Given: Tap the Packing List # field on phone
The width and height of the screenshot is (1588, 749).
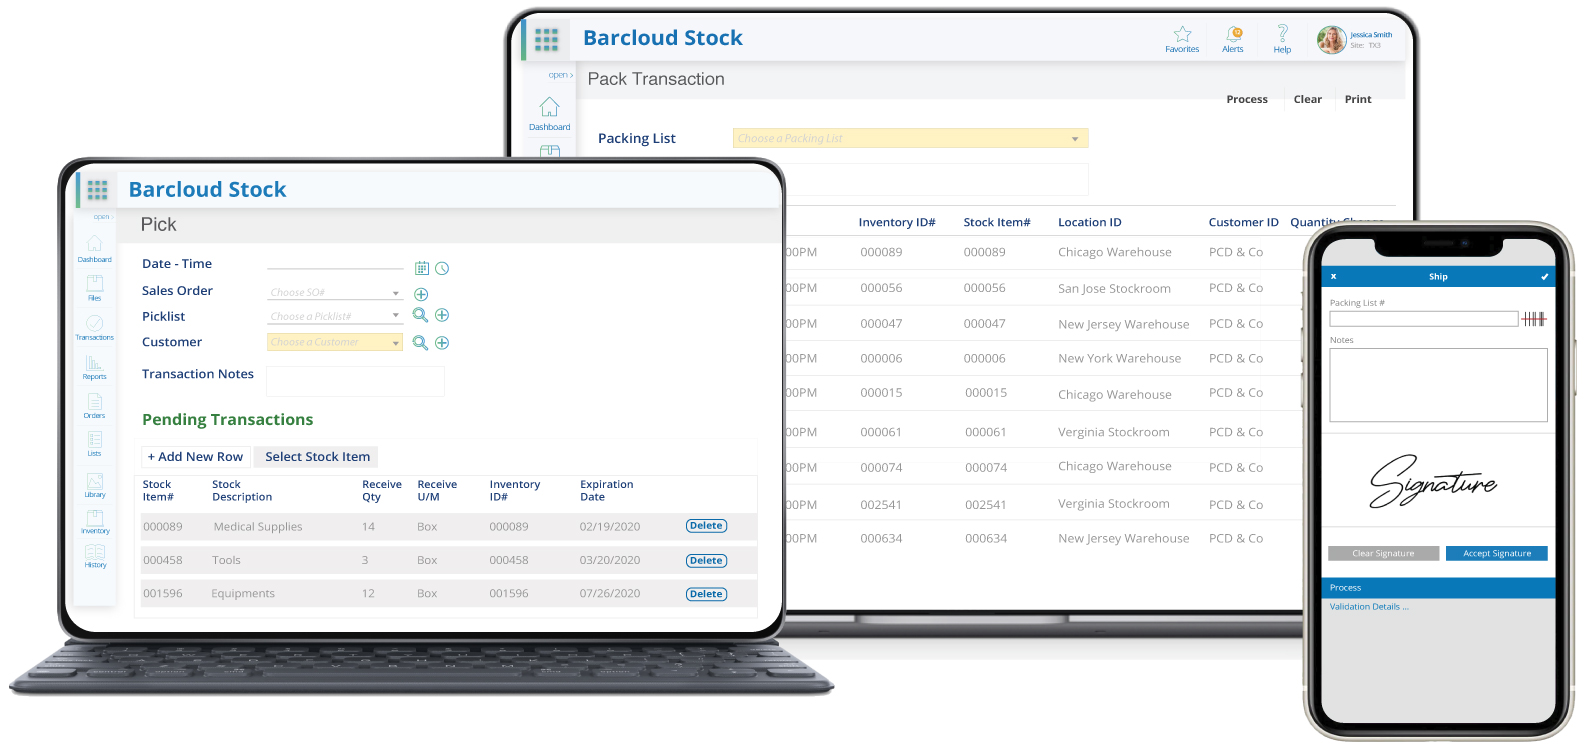Looking at the screenshot, I should pyautogui.click(x=1423, y=319).
